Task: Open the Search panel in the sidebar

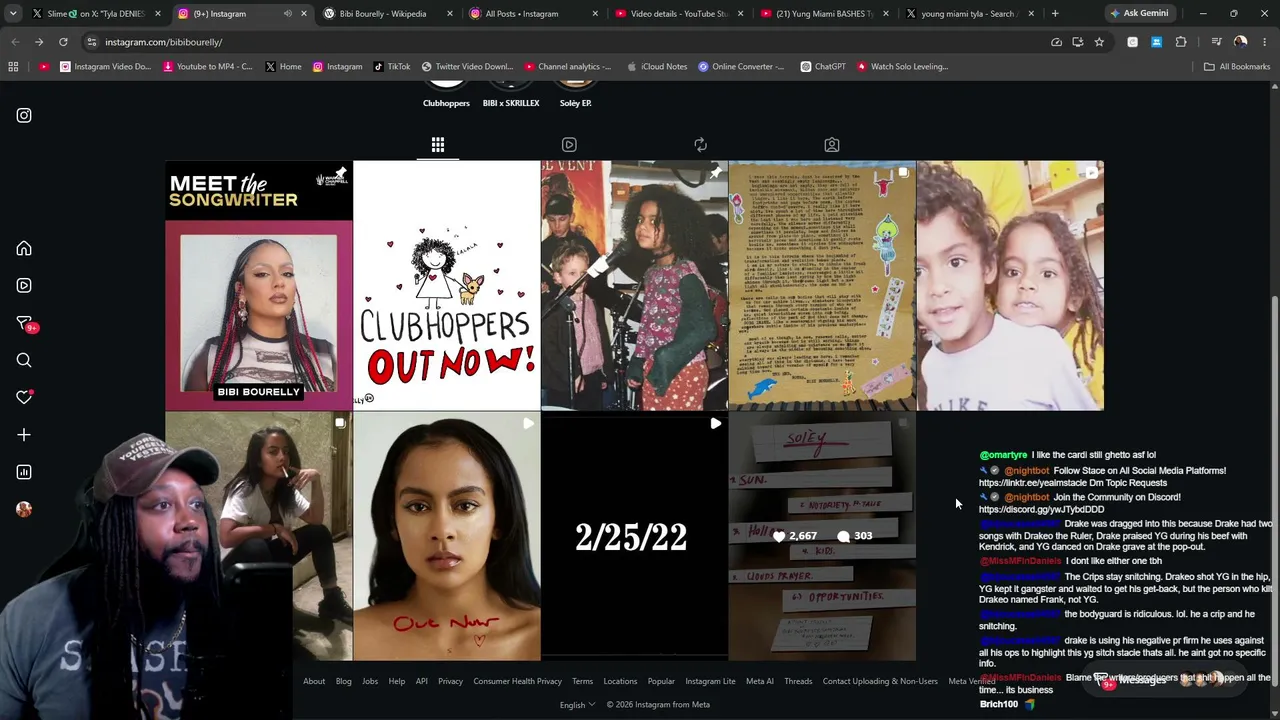Action: click(24, 360)
